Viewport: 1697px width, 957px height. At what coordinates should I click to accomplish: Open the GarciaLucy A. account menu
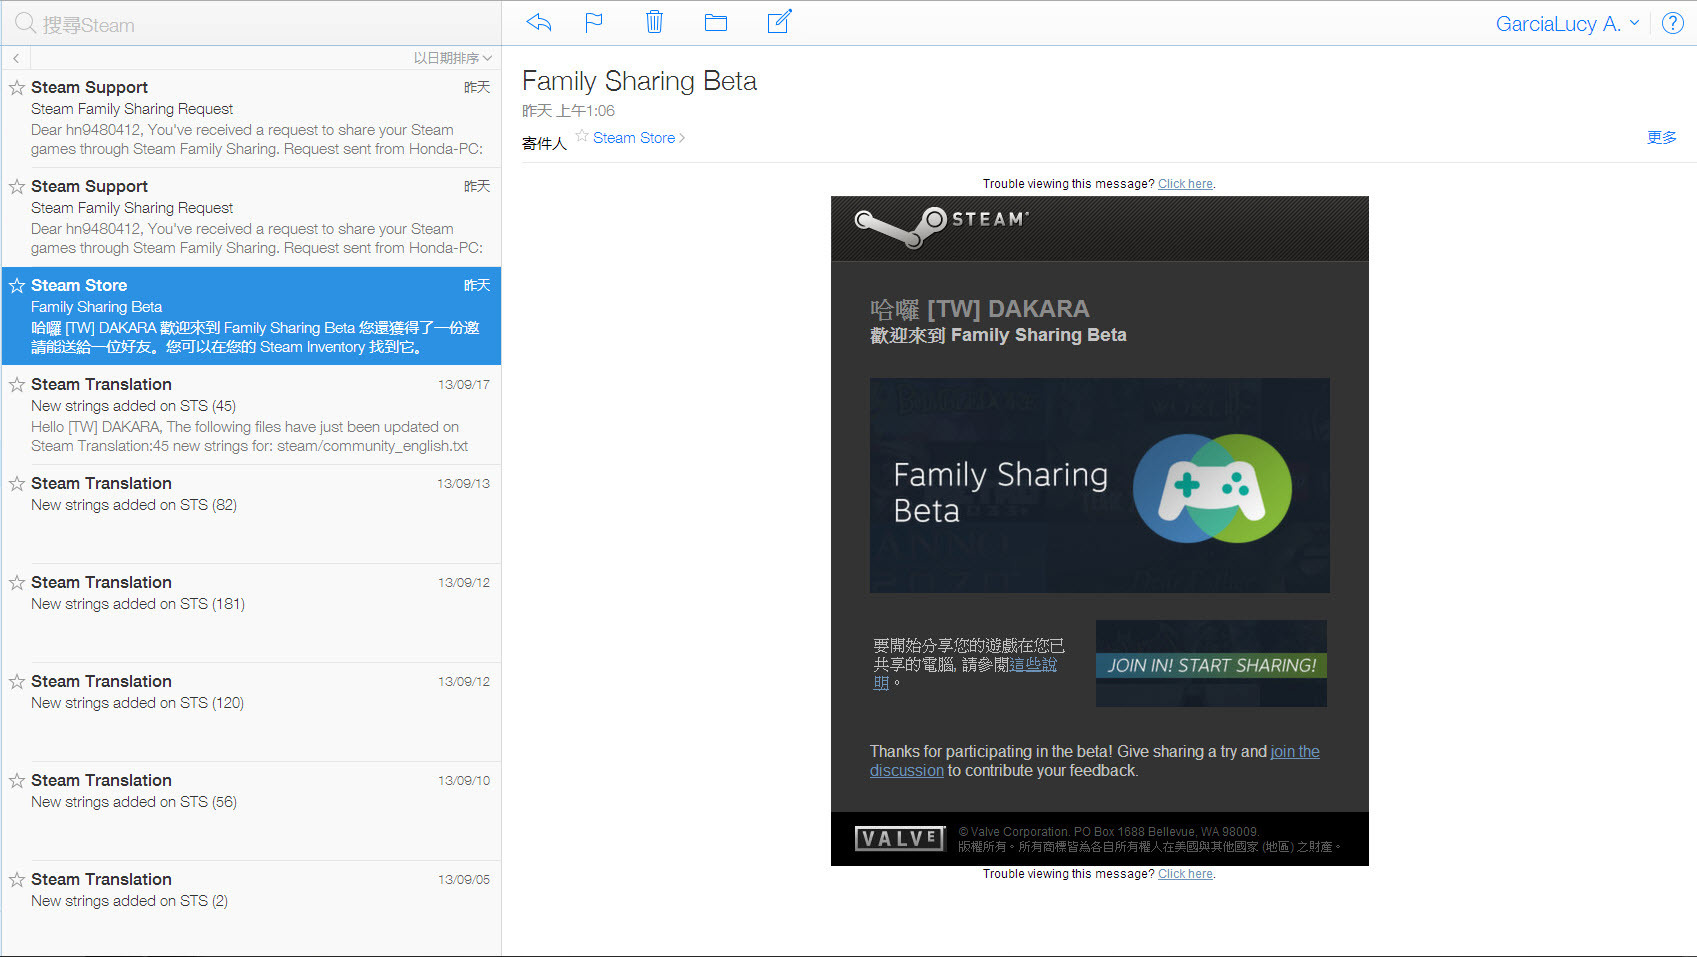[1567, 24]
